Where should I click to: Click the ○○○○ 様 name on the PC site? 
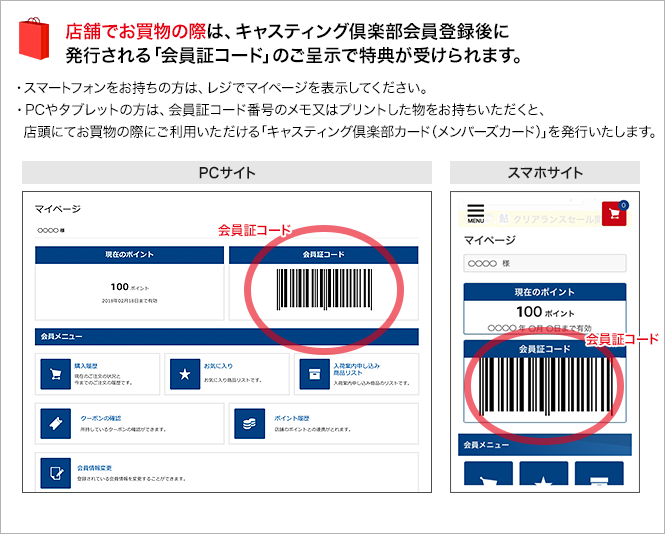click(51, 230)
